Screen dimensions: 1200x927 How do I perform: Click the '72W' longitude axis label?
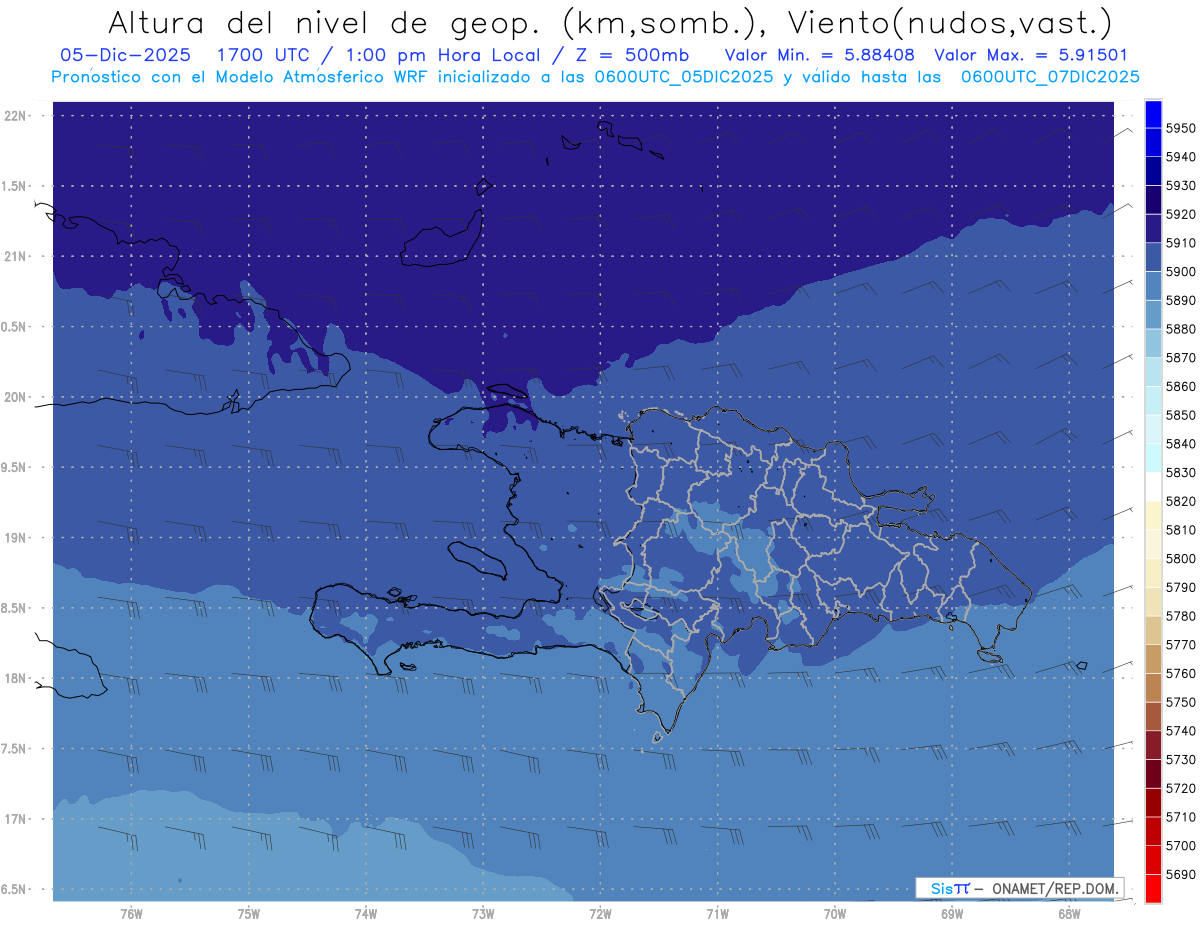coord(600,914)
